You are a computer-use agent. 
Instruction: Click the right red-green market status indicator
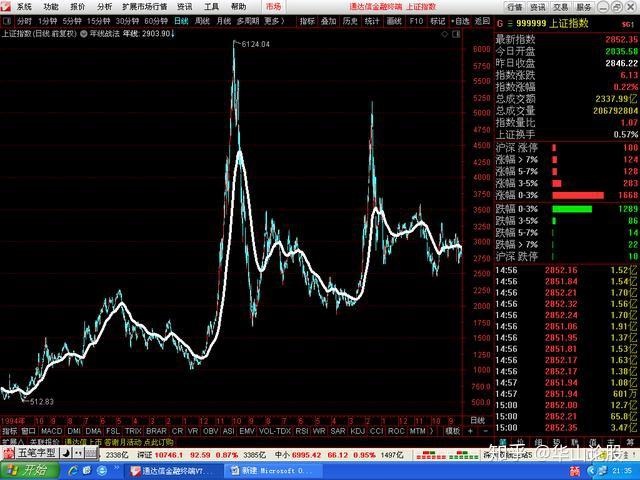[463, 455]
